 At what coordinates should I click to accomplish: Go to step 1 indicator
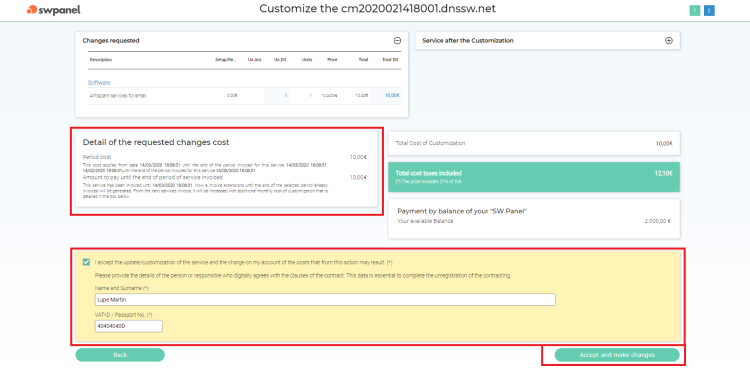[x=695, y=11]
